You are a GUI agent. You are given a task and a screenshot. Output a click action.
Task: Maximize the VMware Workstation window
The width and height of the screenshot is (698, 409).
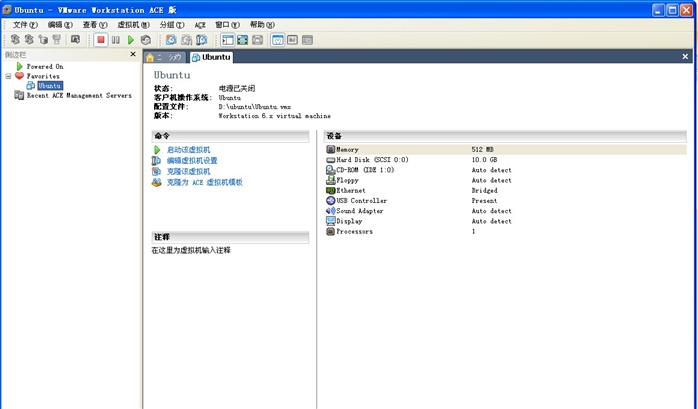tap(672, 10)
